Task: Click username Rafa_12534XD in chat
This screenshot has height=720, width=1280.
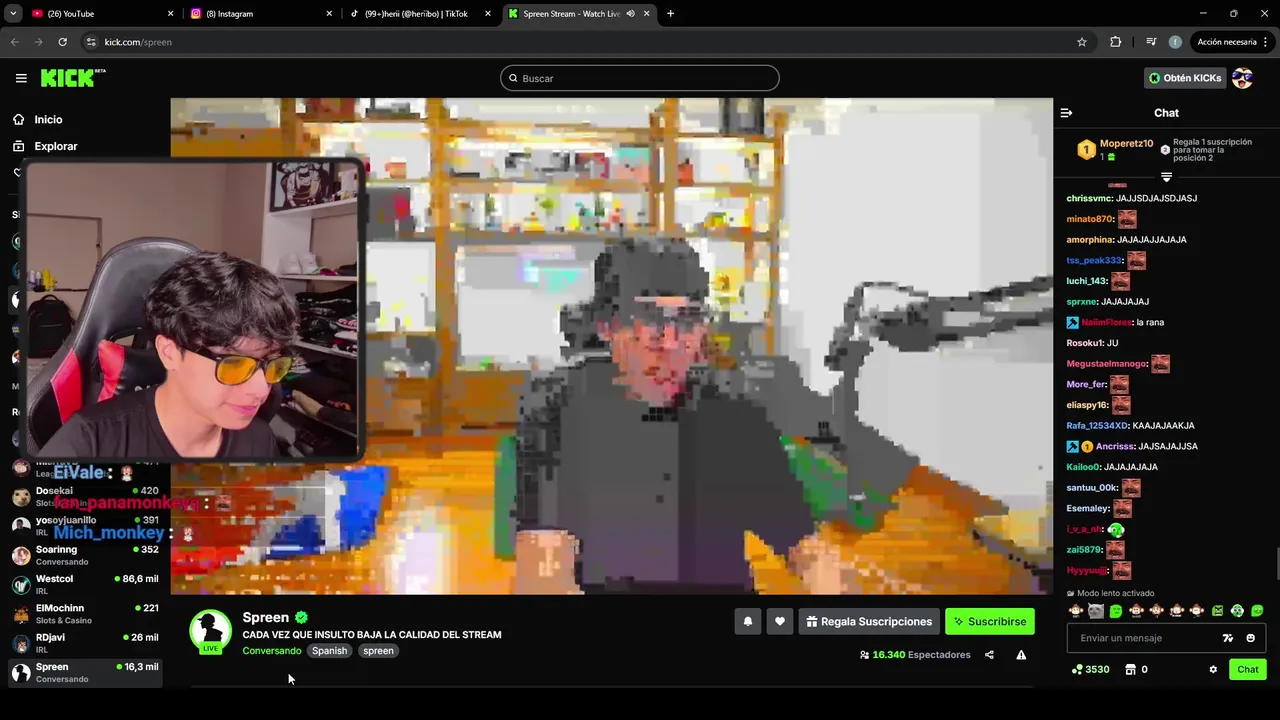Action: click(1097, 426)
